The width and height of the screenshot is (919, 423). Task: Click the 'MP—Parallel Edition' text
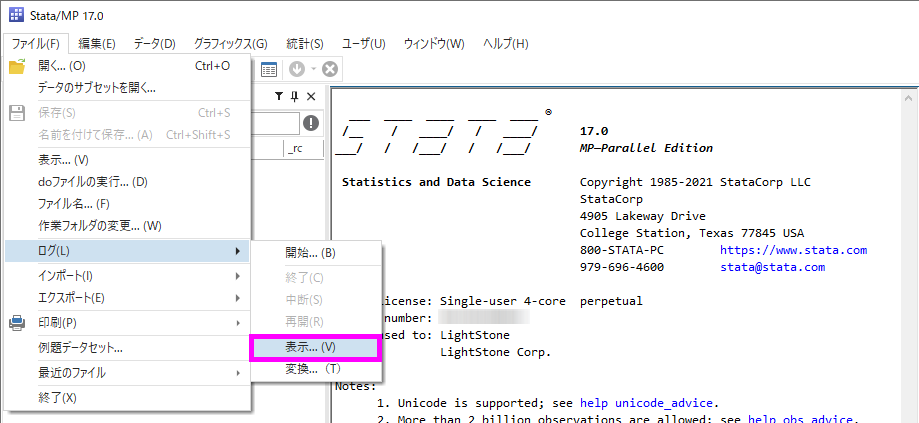click(646, 148)
